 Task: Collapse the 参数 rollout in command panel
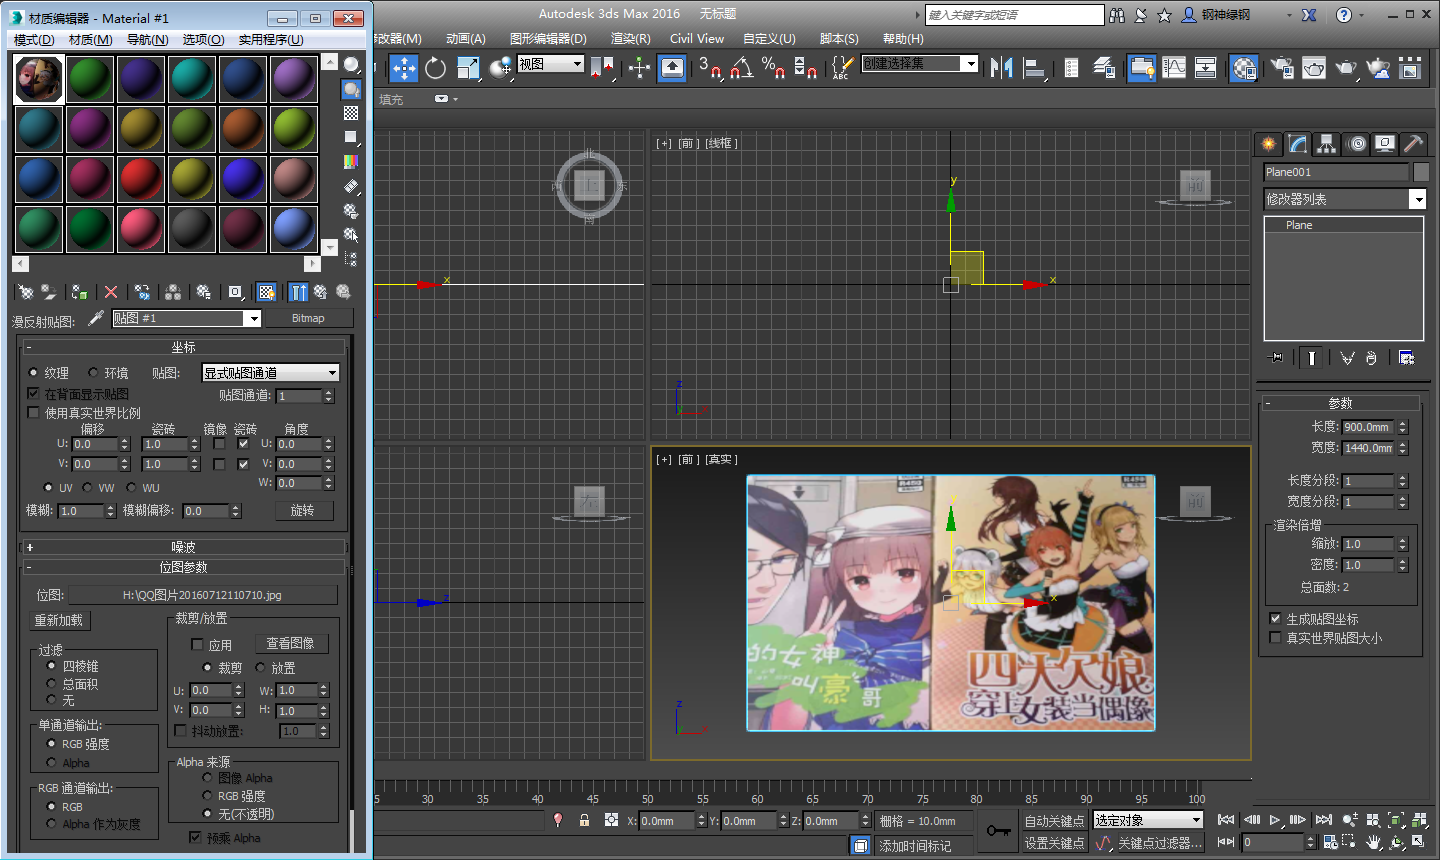click(1340, 403)
